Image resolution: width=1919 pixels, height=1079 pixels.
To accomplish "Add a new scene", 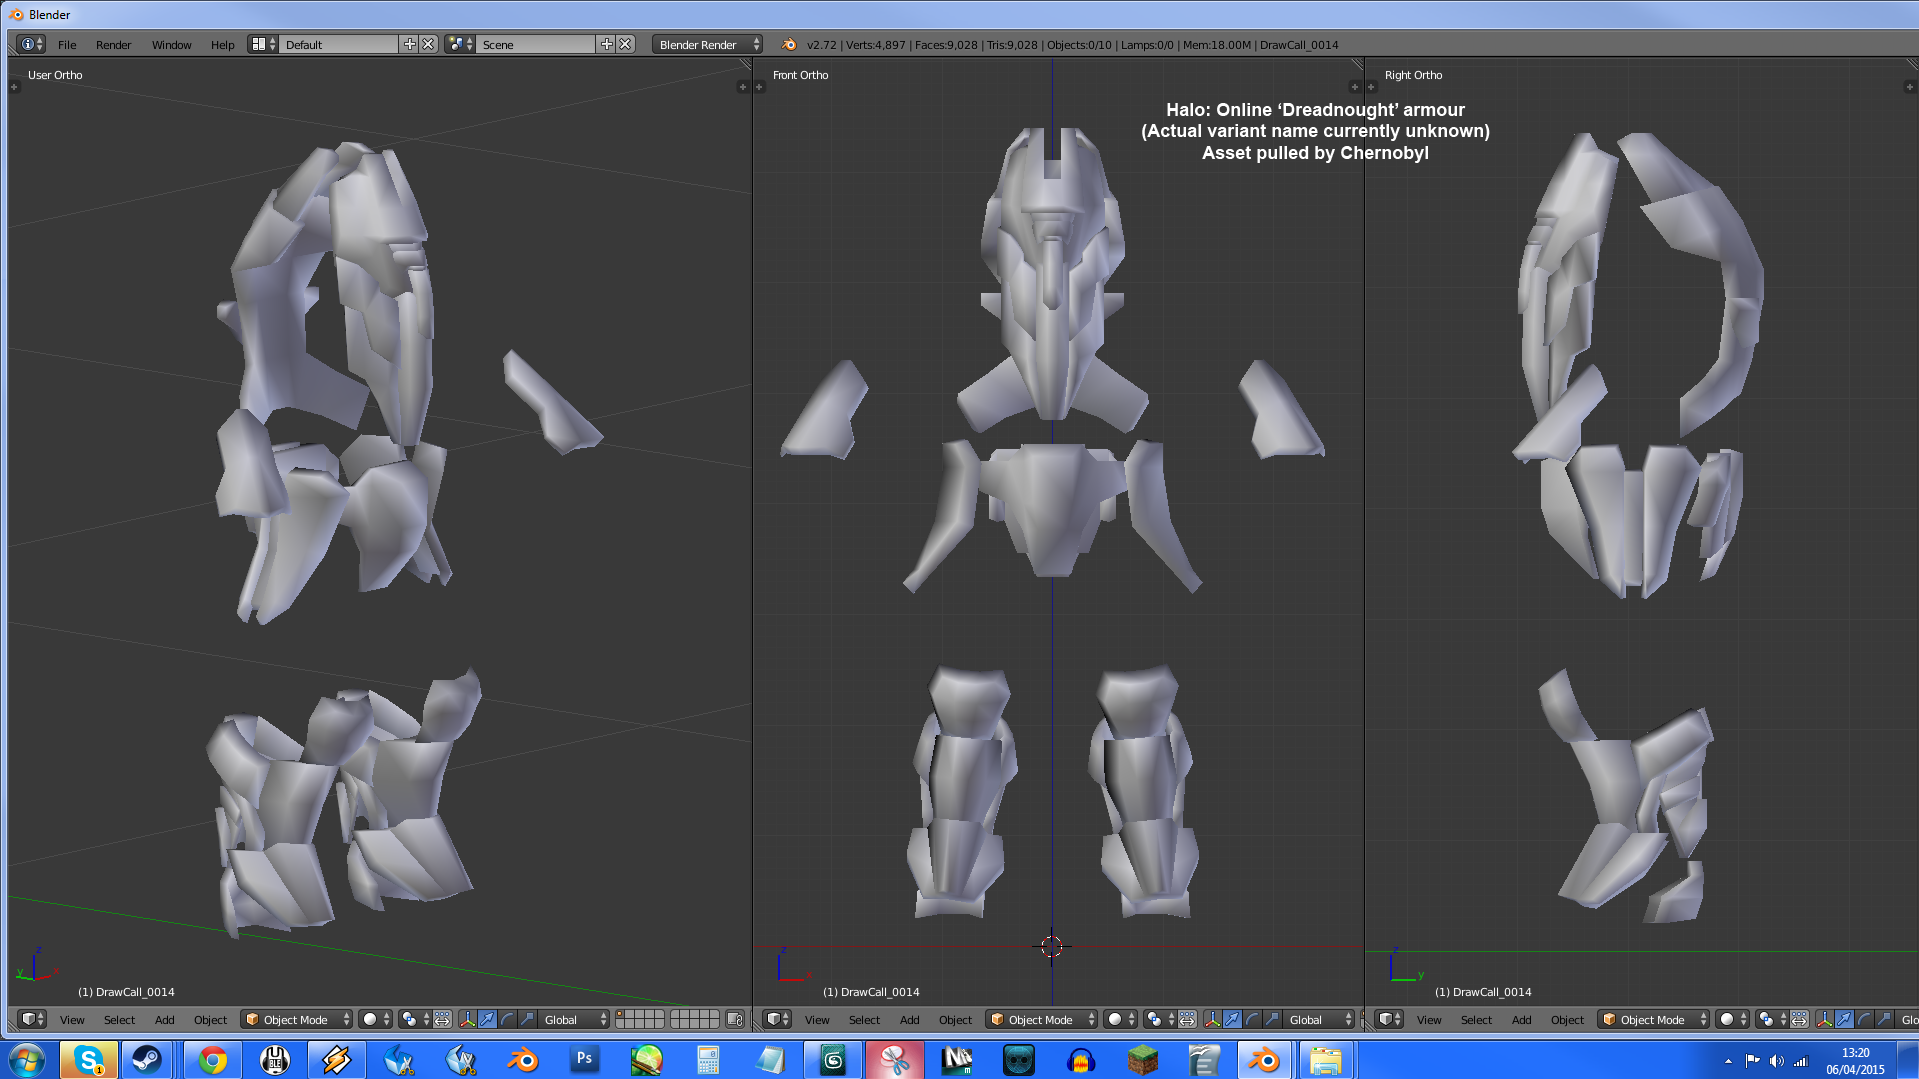I will 606,44.
